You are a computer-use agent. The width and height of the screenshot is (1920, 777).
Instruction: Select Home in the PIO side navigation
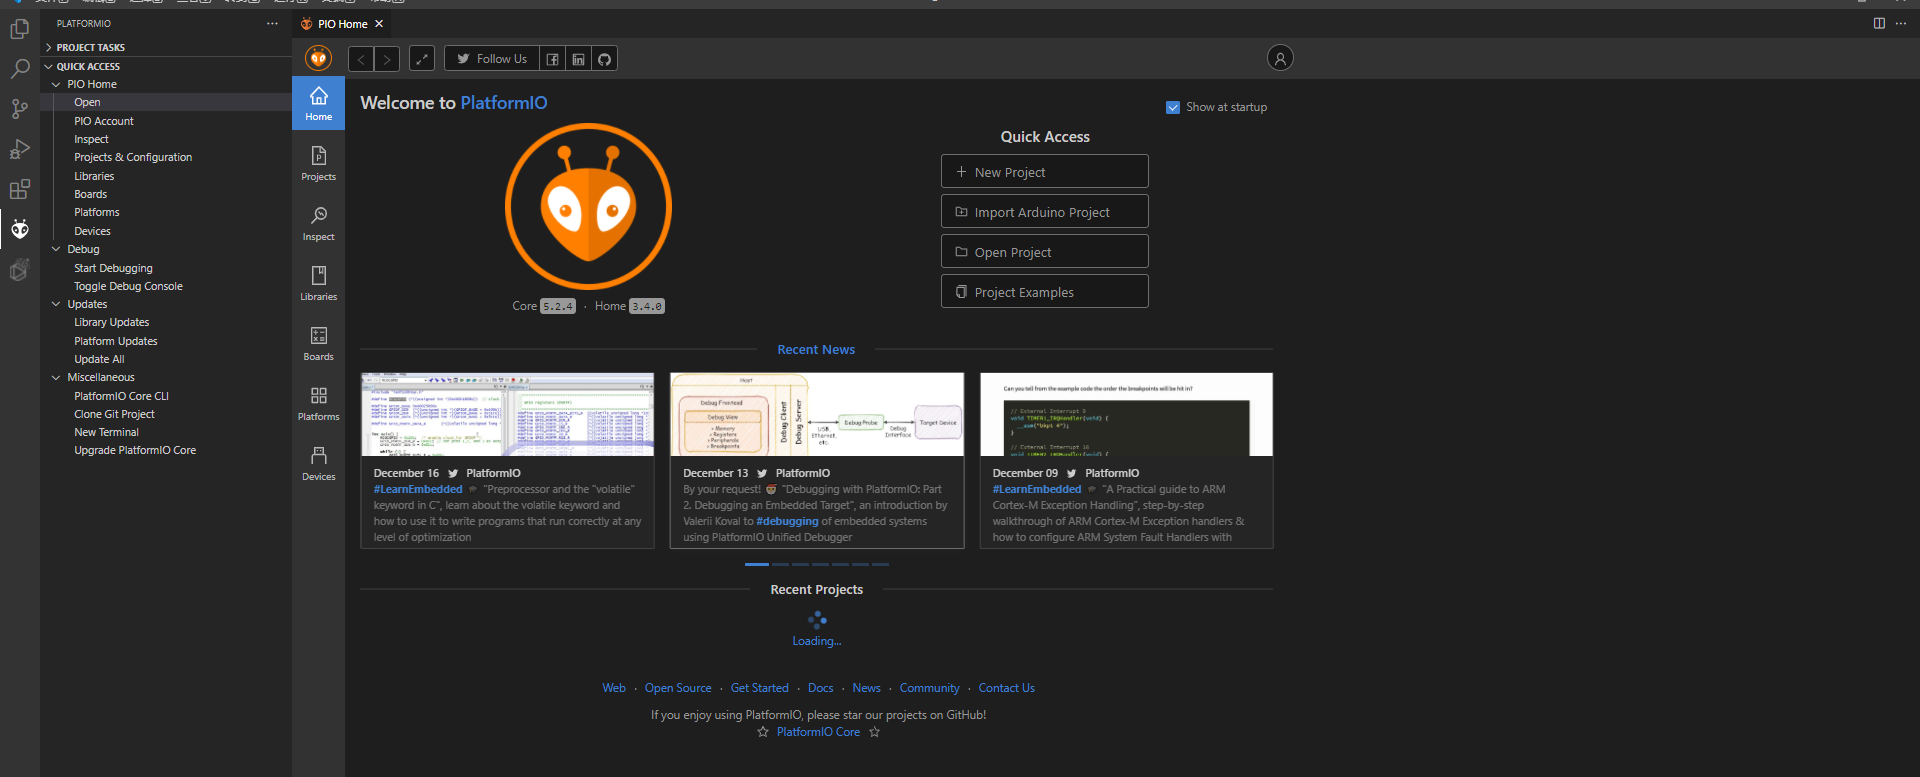[318, 103]
